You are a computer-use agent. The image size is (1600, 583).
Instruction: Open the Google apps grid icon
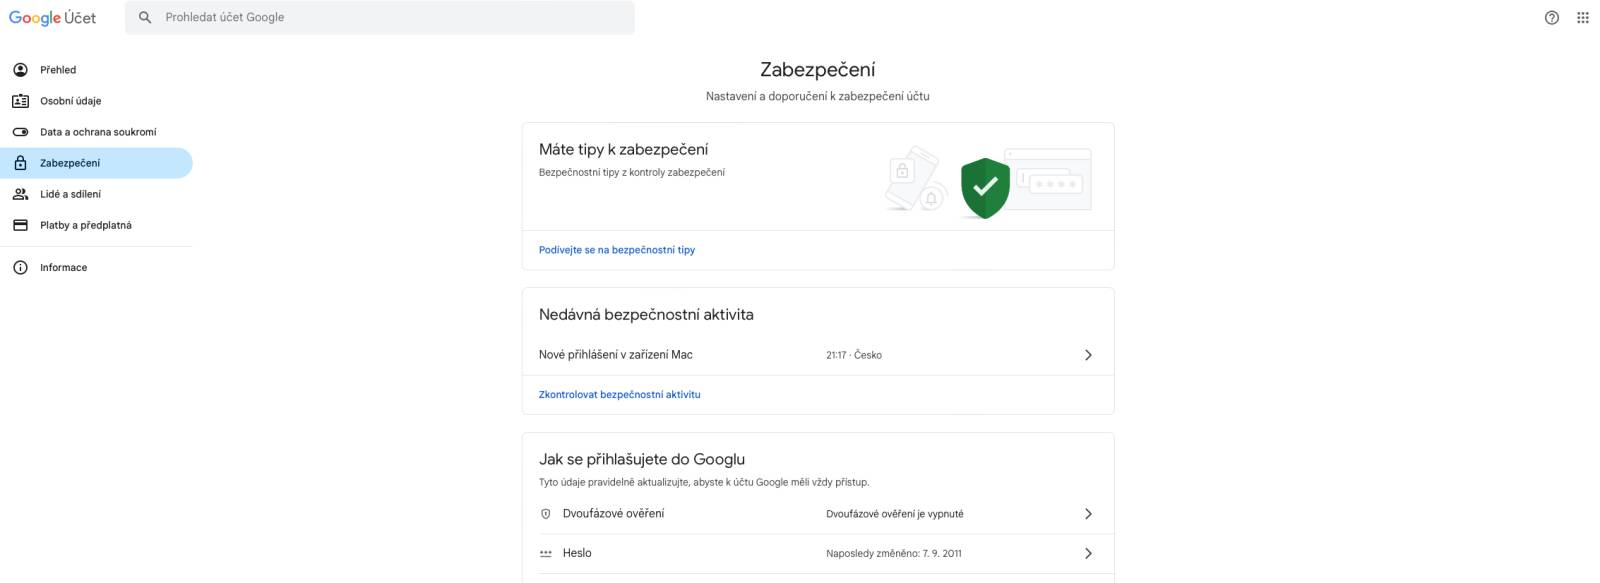pos(1582,17)
